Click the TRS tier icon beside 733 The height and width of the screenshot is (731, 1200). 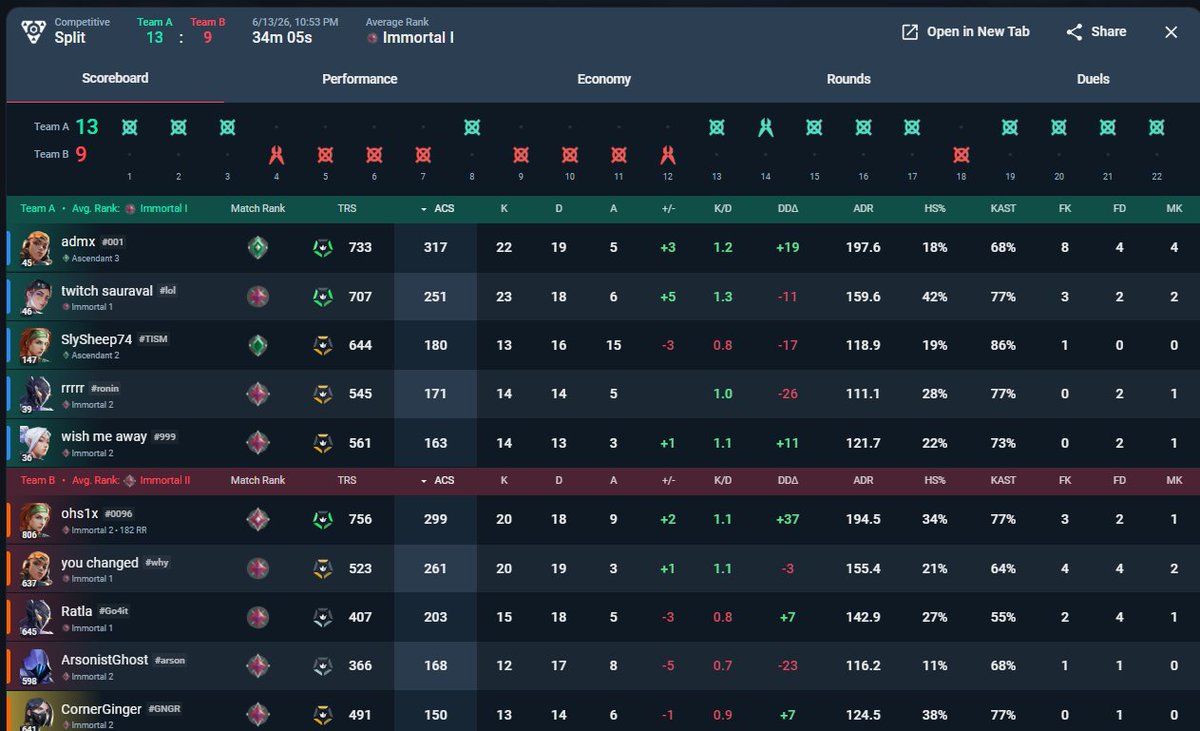tap(322, 247)
